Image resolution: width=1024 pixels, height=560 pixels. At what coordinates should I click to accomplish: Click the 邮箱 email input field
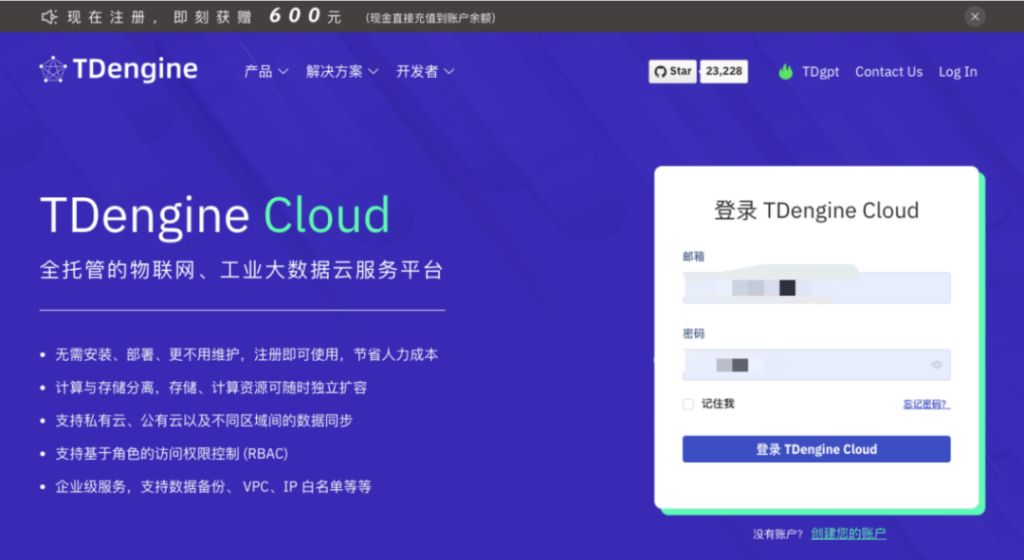point(816,287)
